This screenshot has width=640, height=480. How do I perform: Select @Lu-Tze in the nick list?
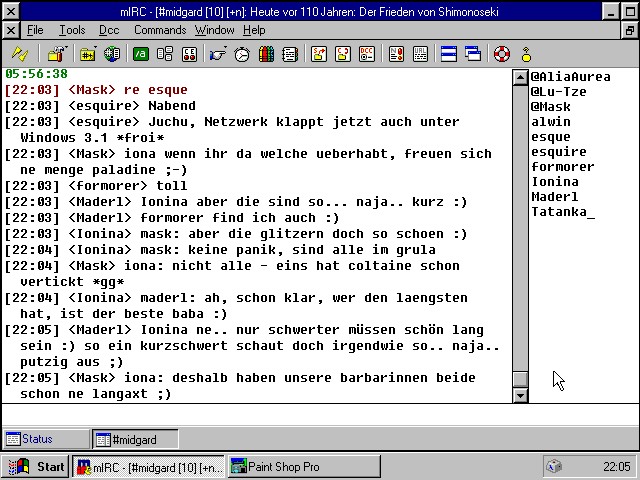tap(558, 92)
